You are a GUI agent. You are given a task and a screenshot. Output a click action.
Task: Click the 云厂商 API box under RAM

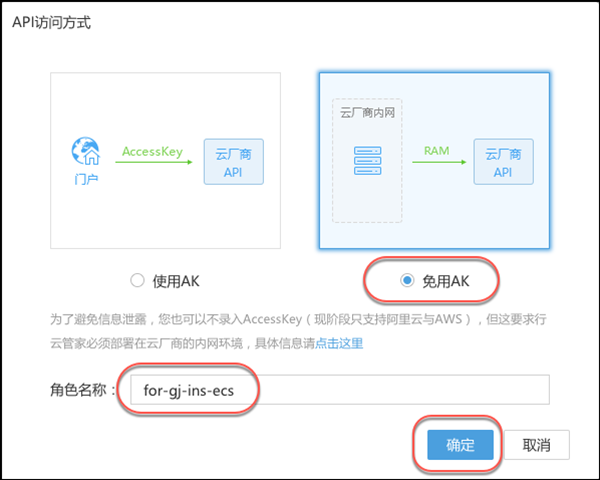(x=504, y=162)
